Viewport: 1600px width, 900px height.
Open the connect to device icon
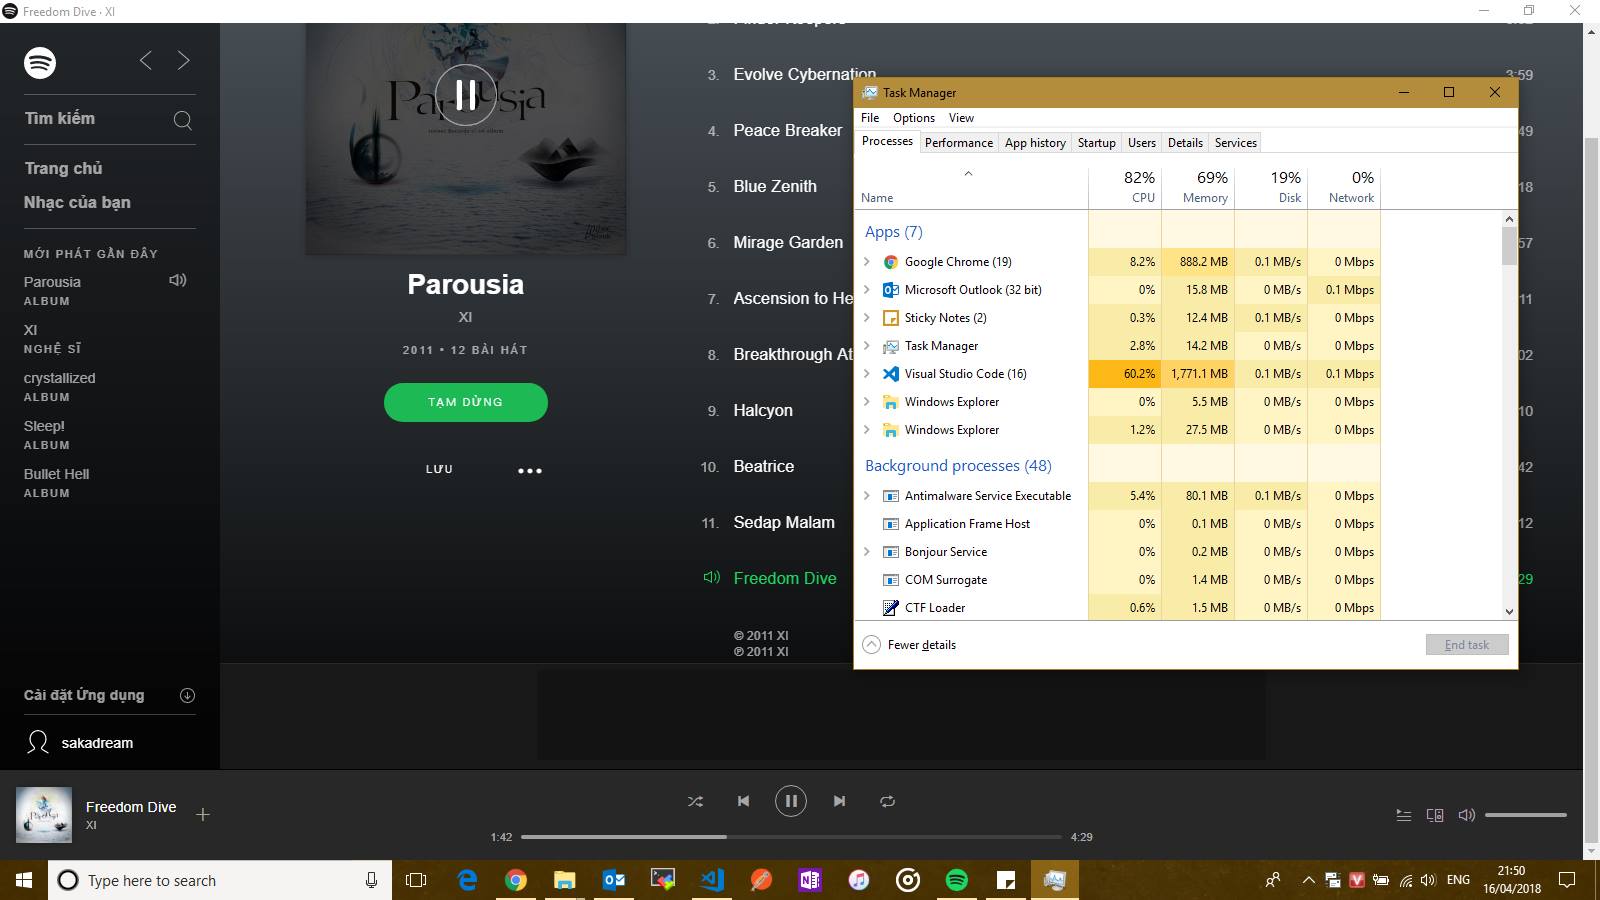click(x=1435, y=815)
